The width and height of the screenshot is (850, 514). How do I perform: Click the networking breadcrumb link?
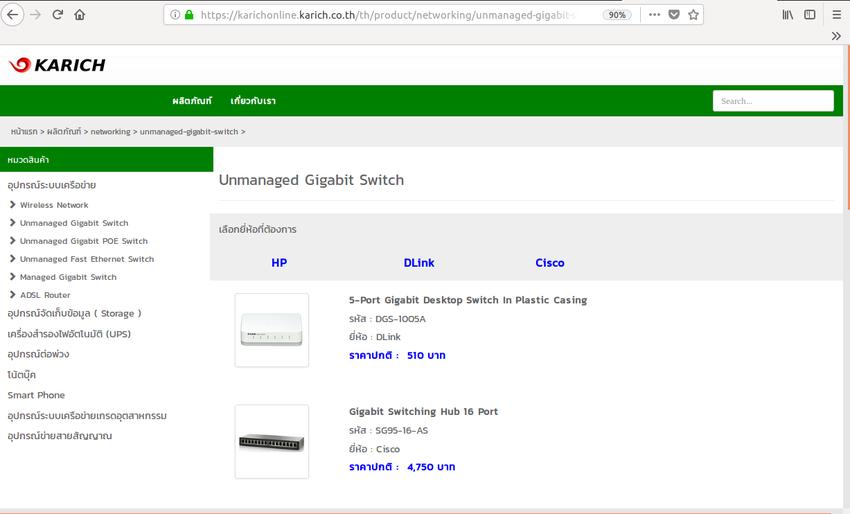(x=110, y=132)
